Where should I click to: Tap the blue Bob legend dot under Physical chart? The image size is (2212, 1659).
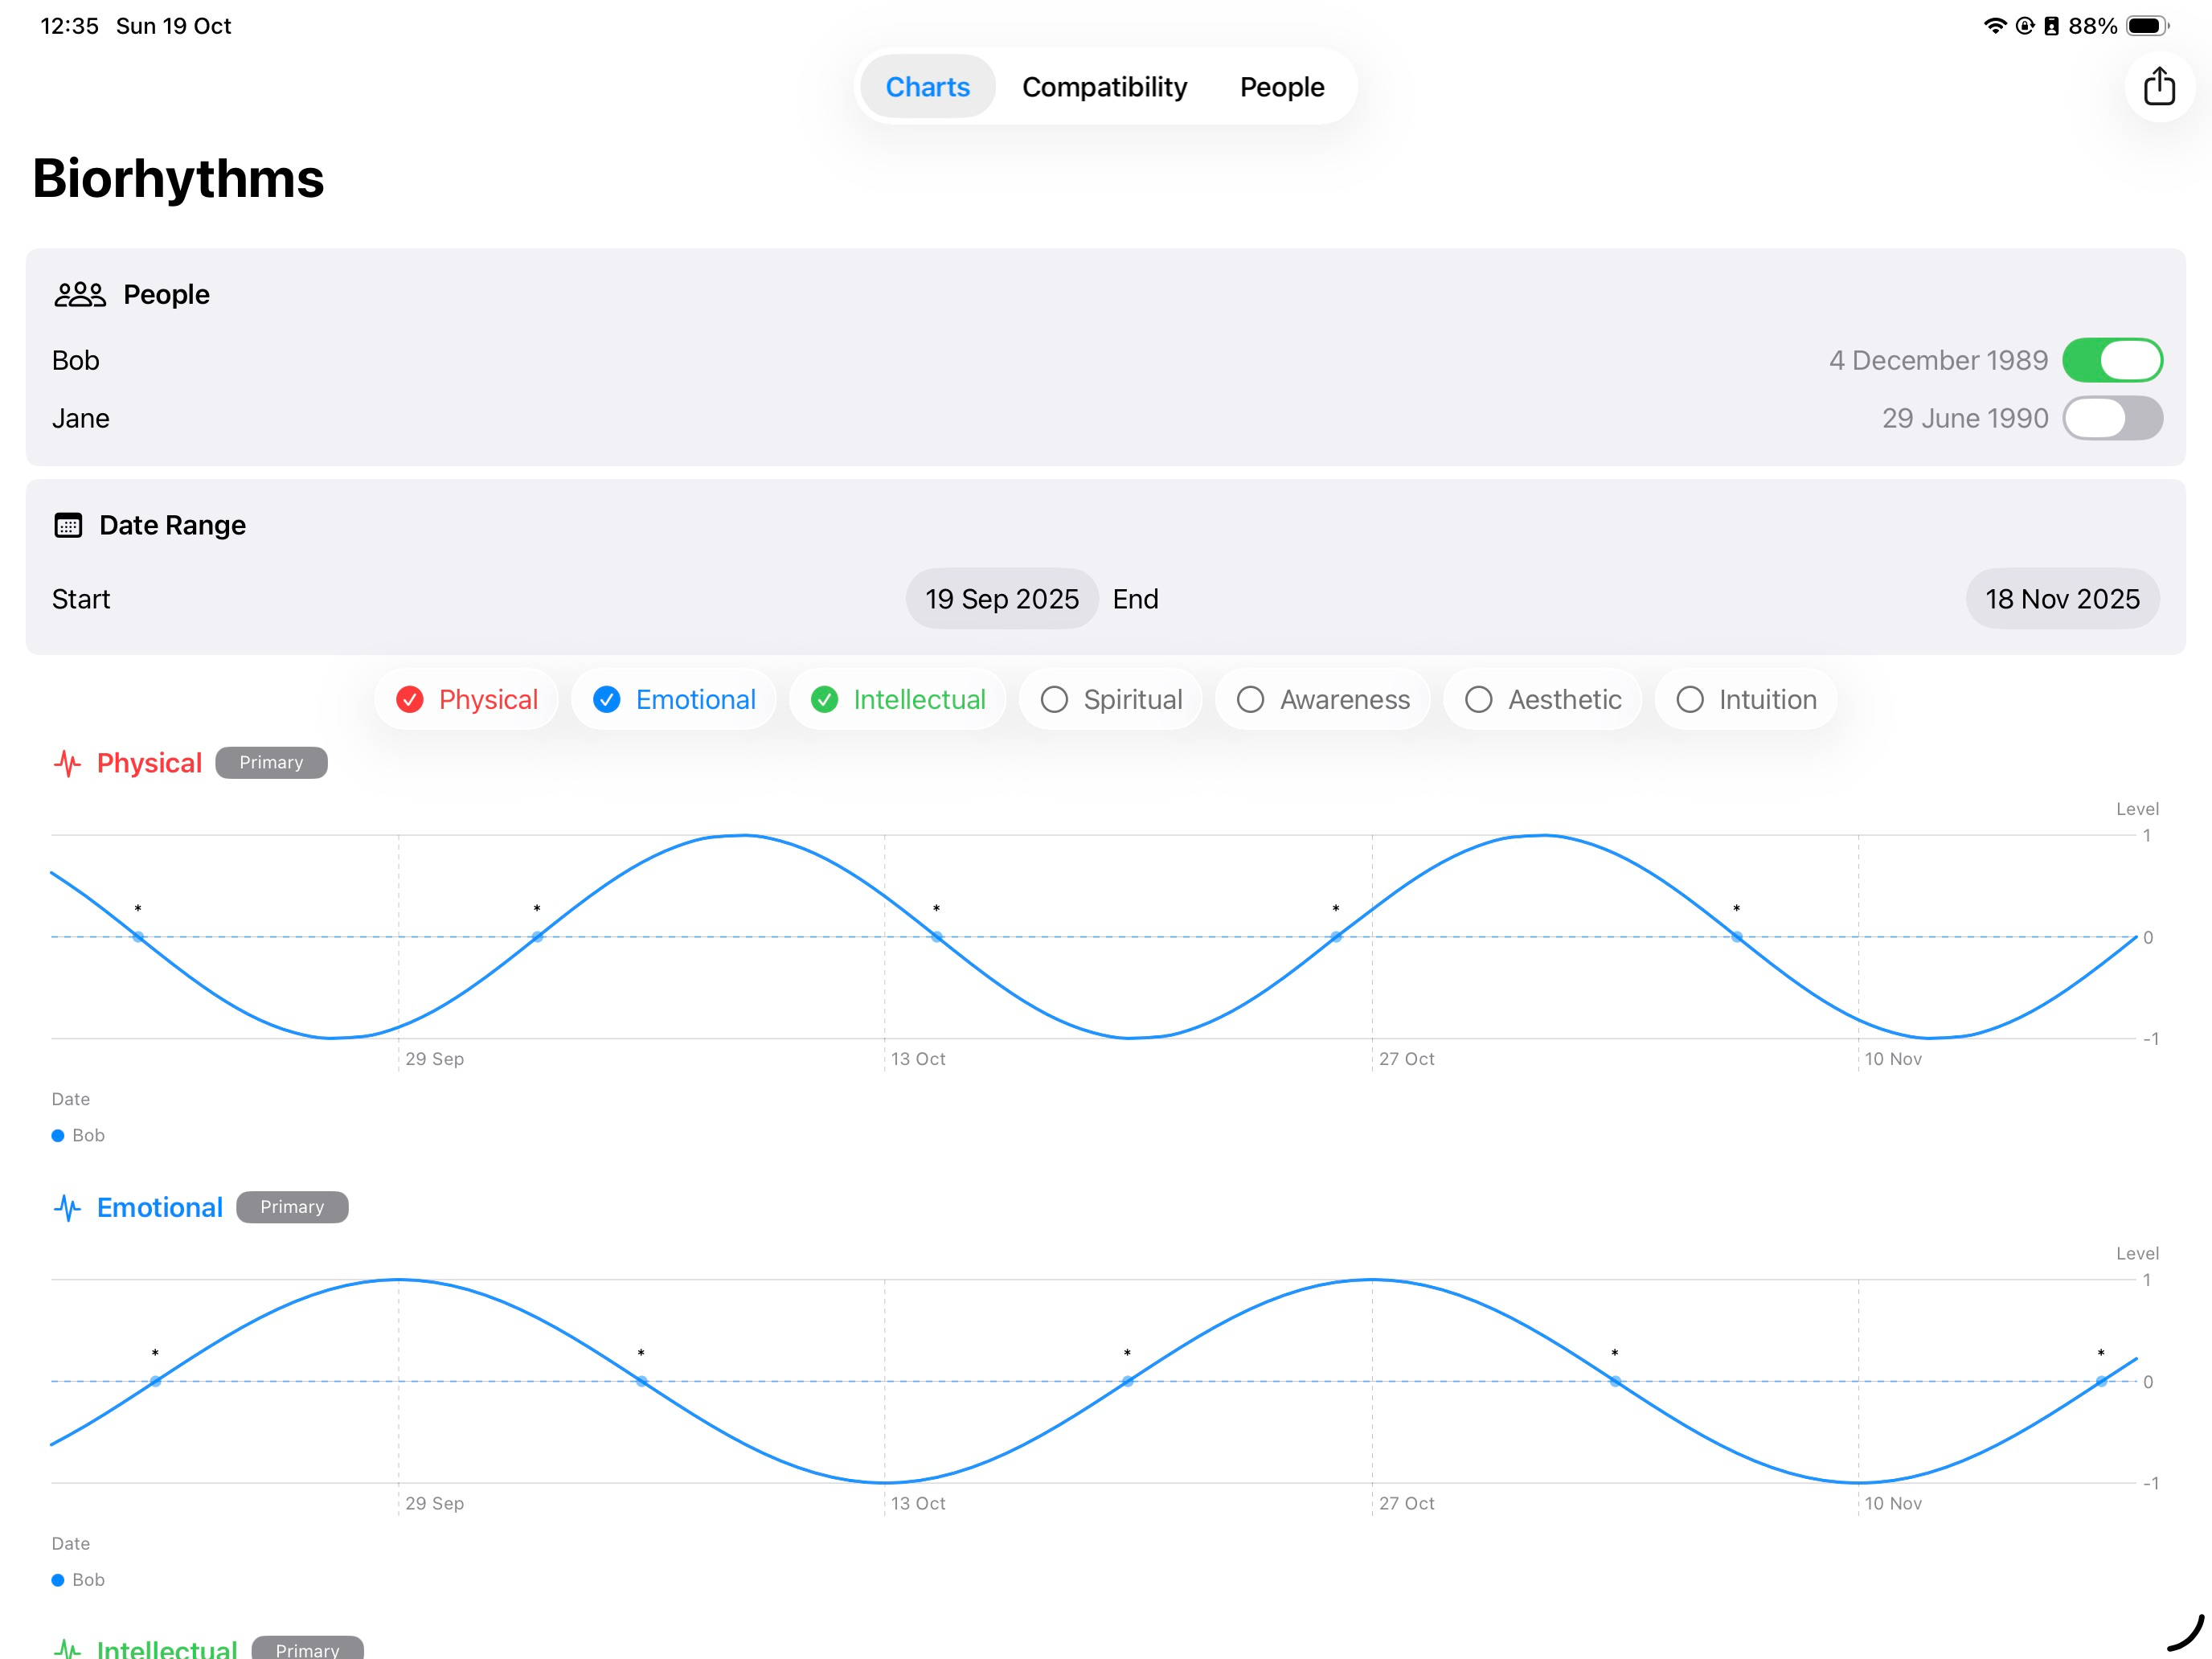pyautogui.click(x=58, y=1135)
